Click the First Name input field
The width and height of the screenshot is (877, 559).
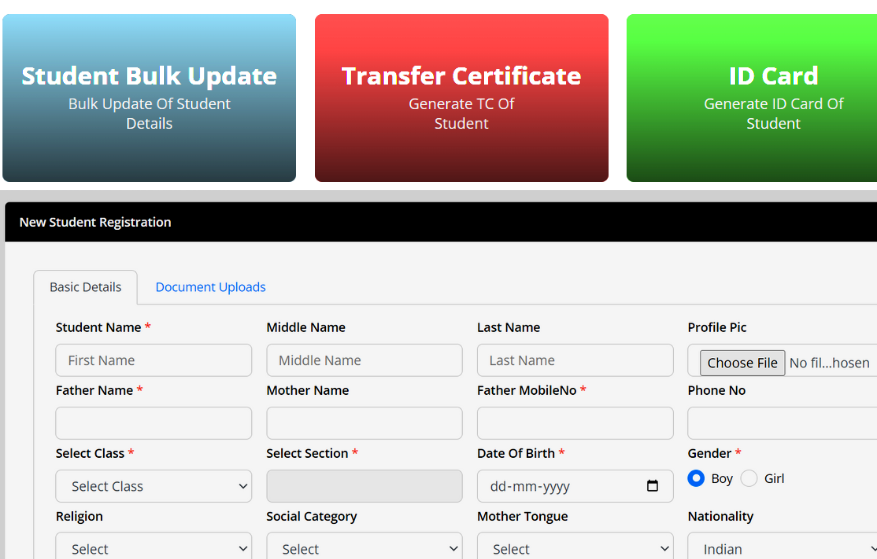click(153, 360)
